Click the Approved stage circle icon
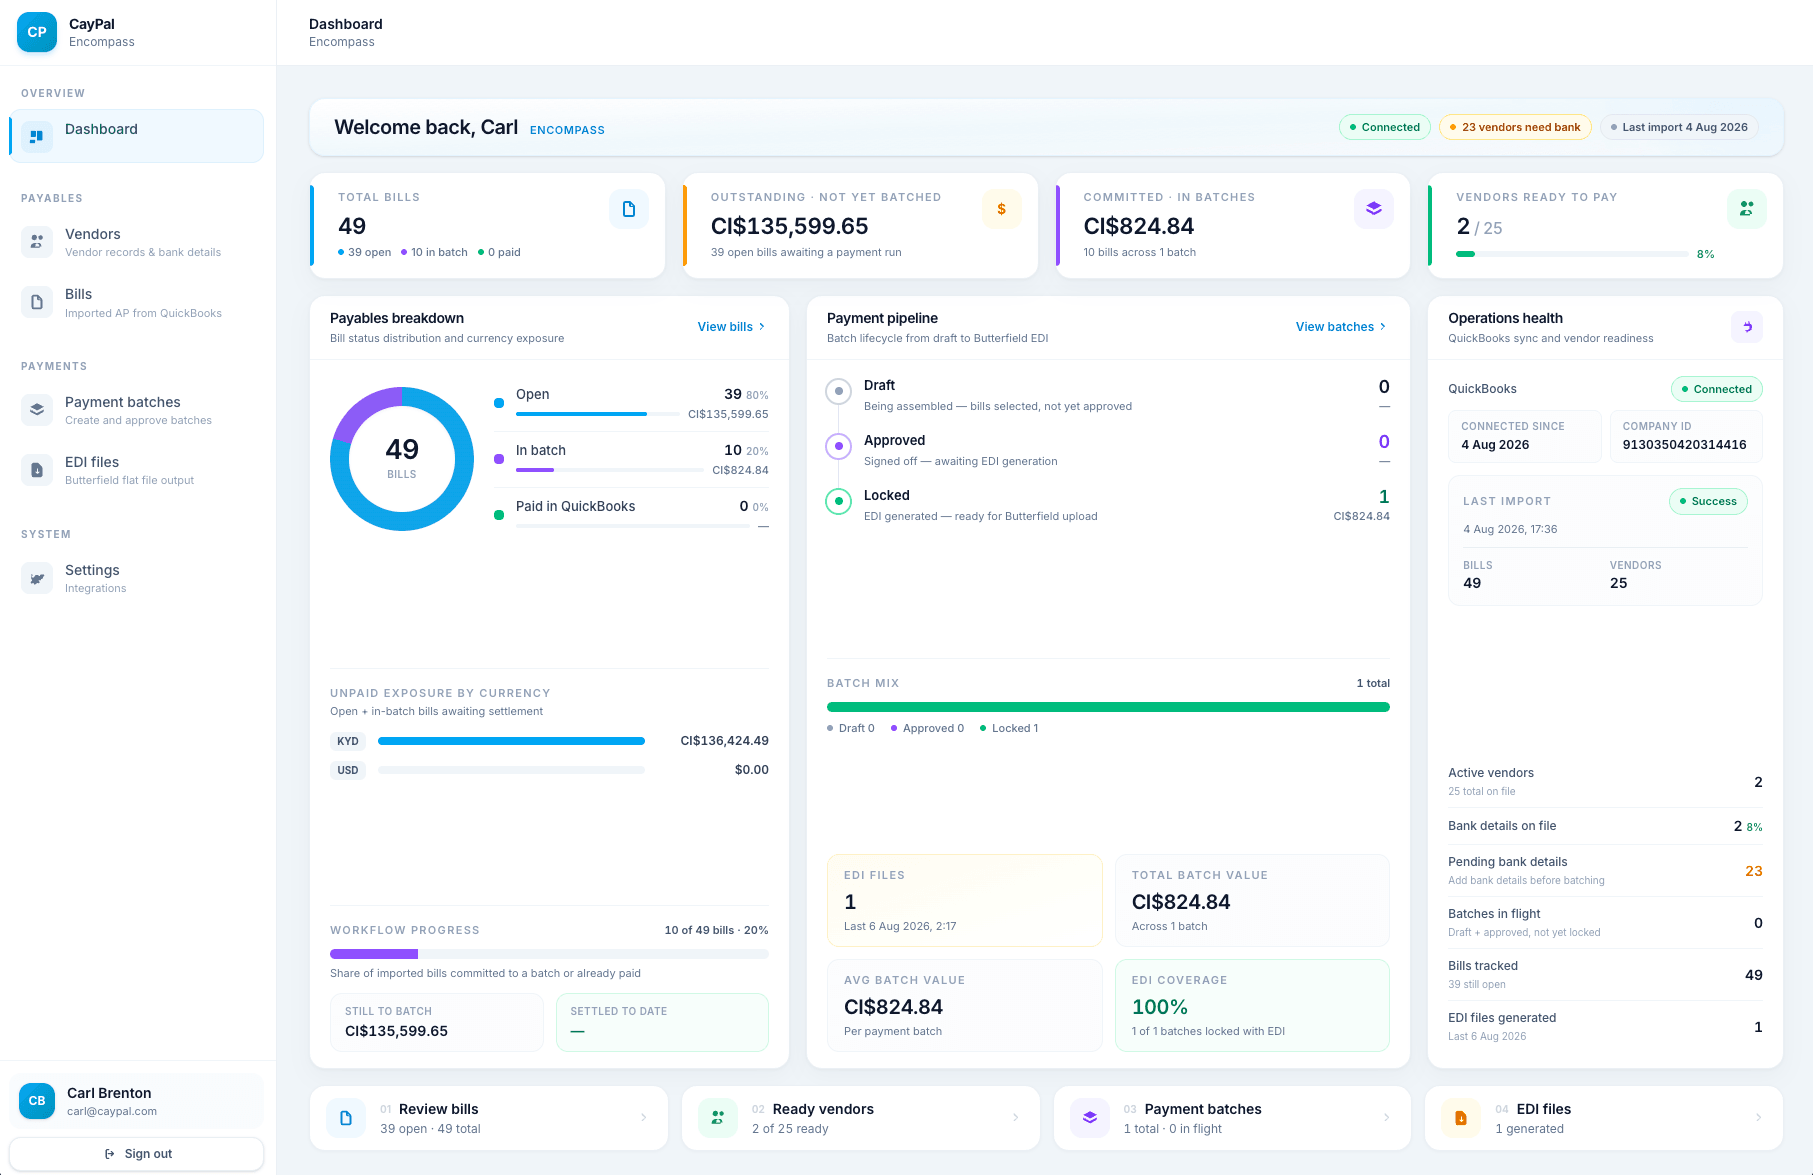The image size is (1813, 1175). pos(838,446)
